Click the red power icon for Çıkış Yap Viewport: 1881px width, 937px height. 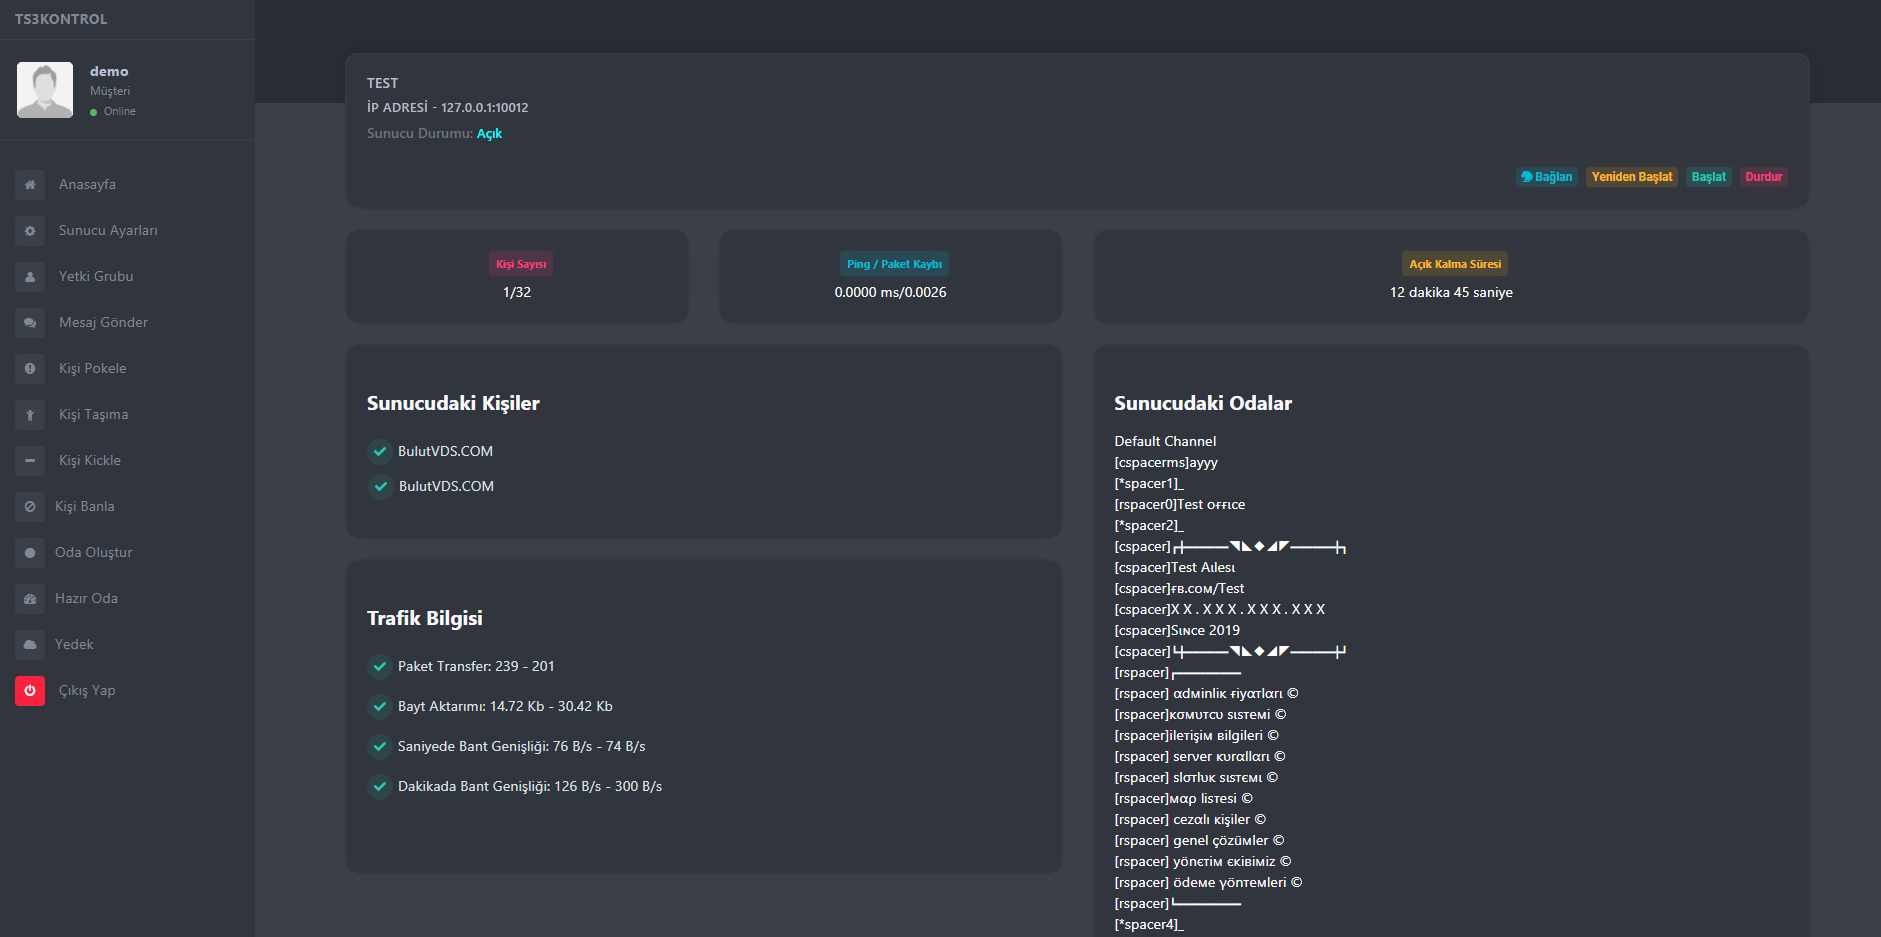(x=30, y=691)
